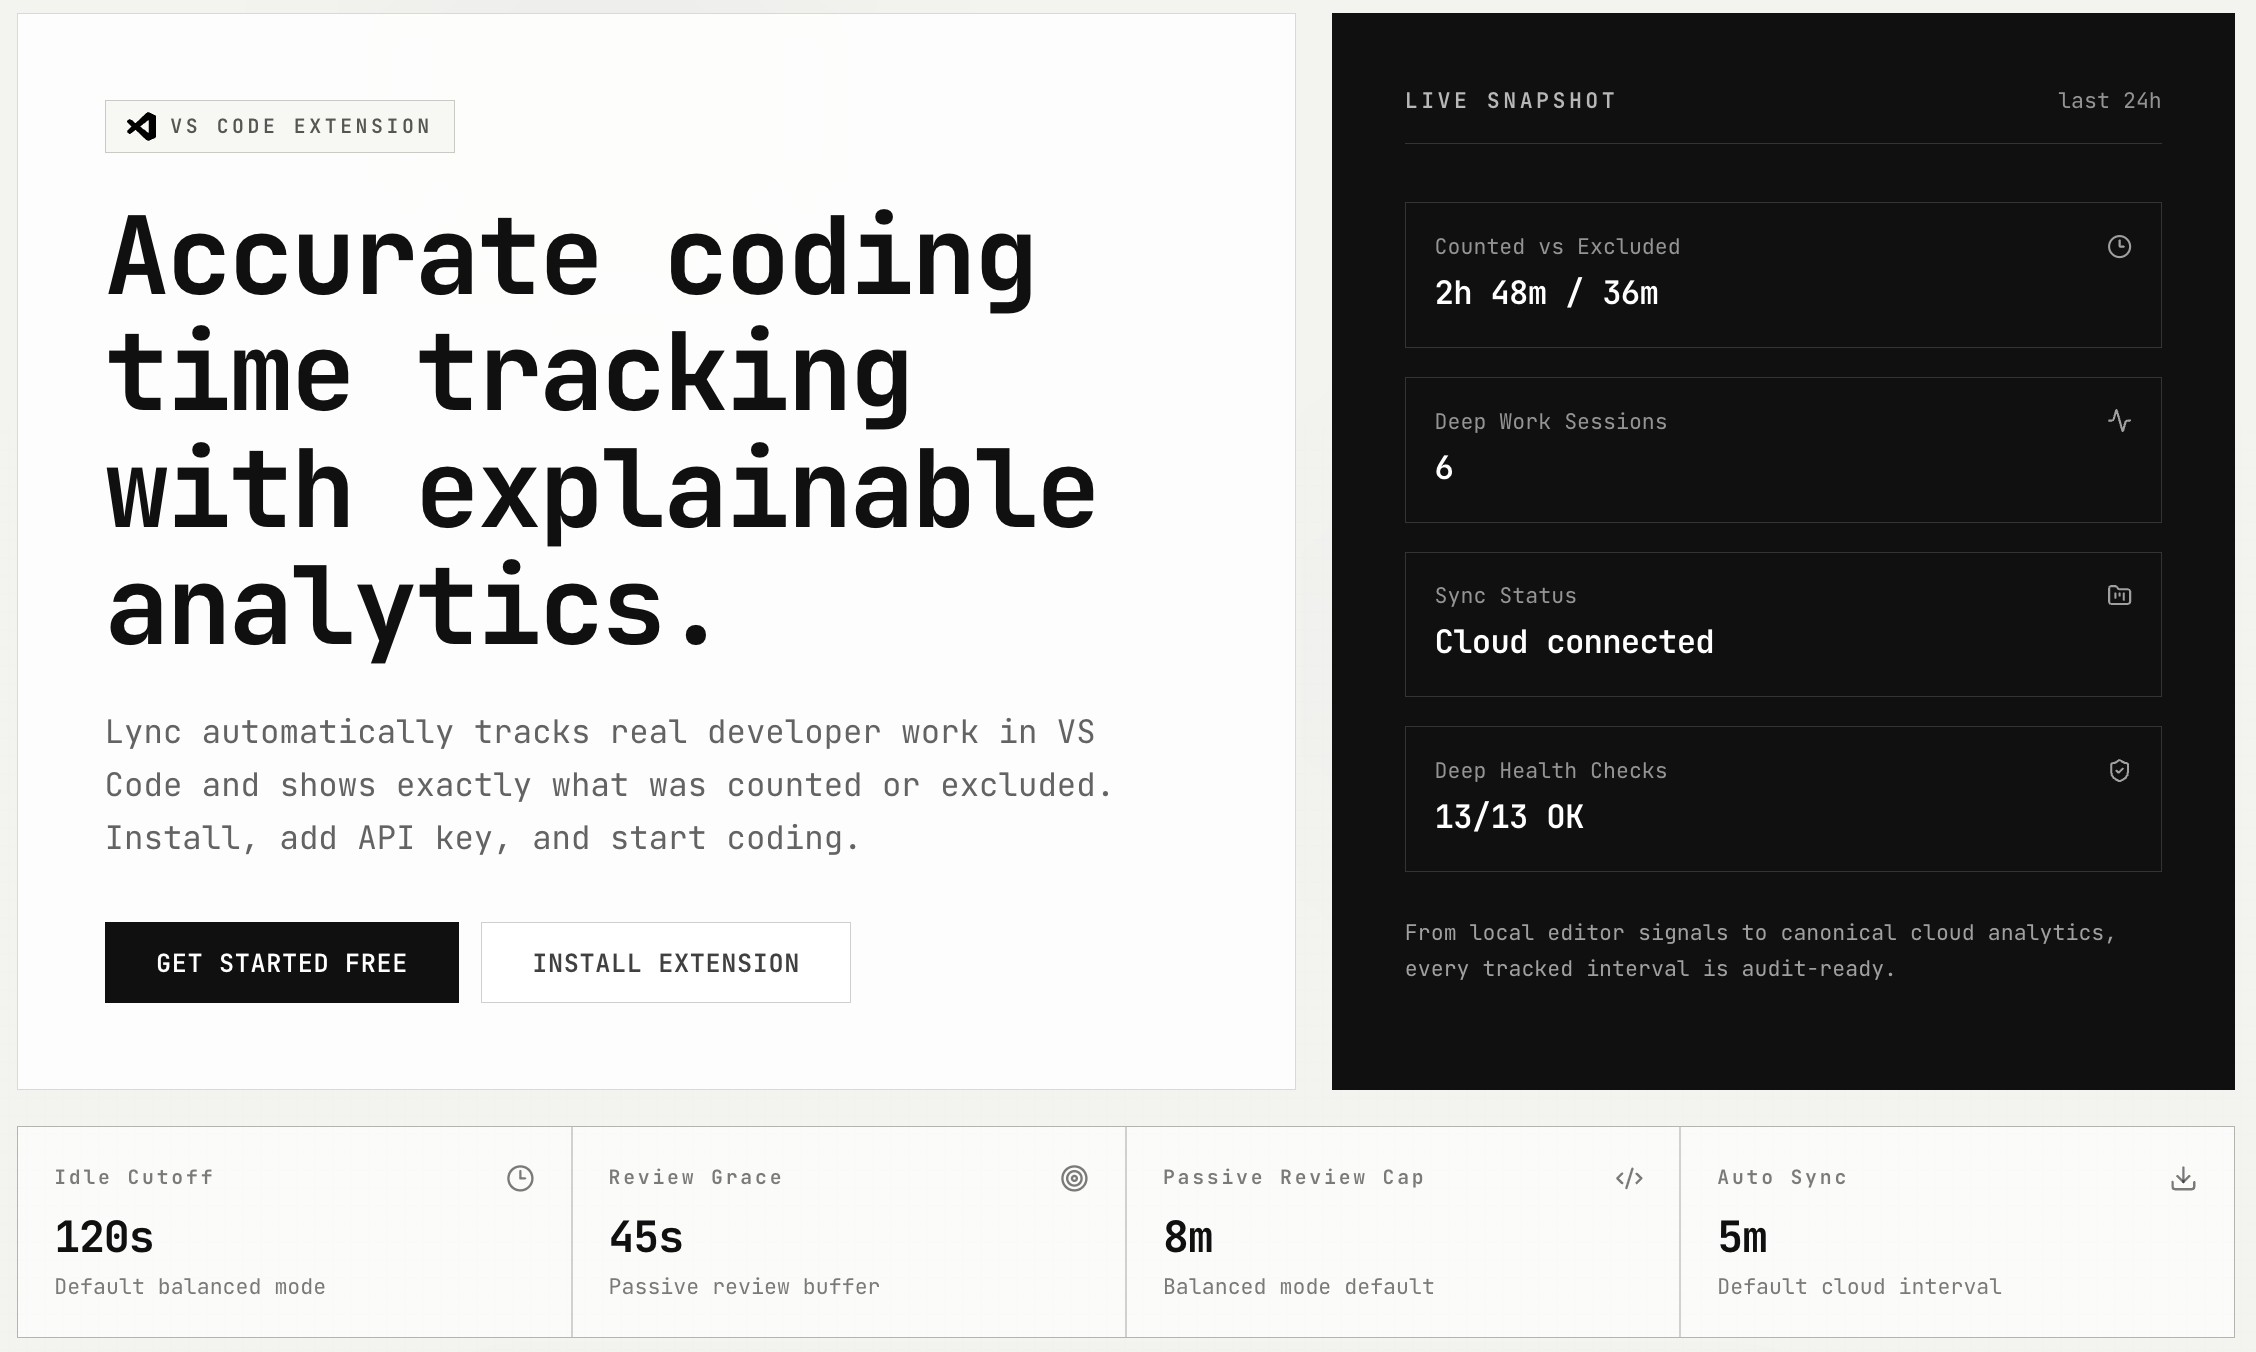Click target icon in Review Grace tile
This screenshot has height=1352, width=2256.
(x=1074, y=1178)
